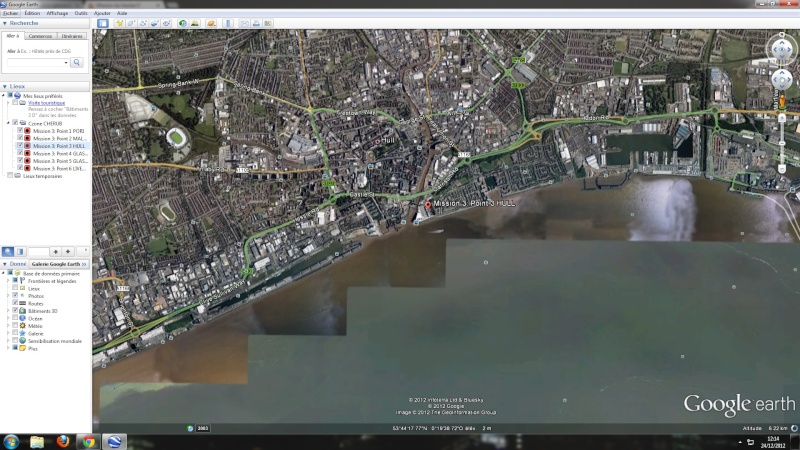Uncheck Mission 3: Point 2 MAL checkbox
800x450 pixels.
click(x=20, y=138)
